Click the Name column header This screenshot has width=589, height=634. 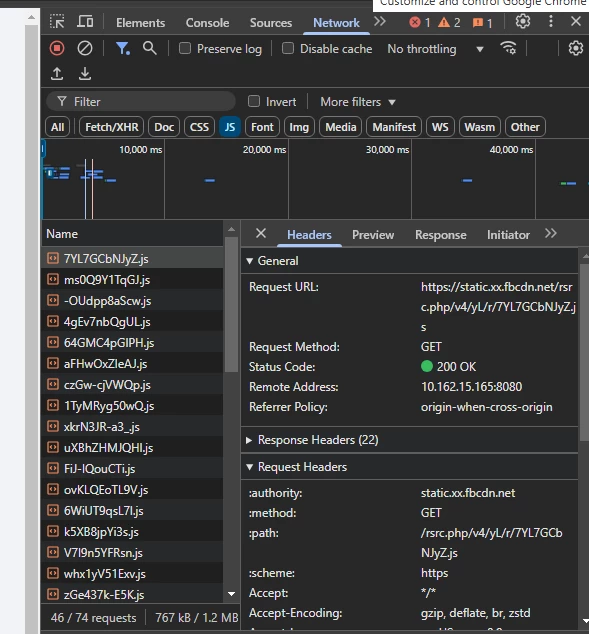tap(133, 234)
